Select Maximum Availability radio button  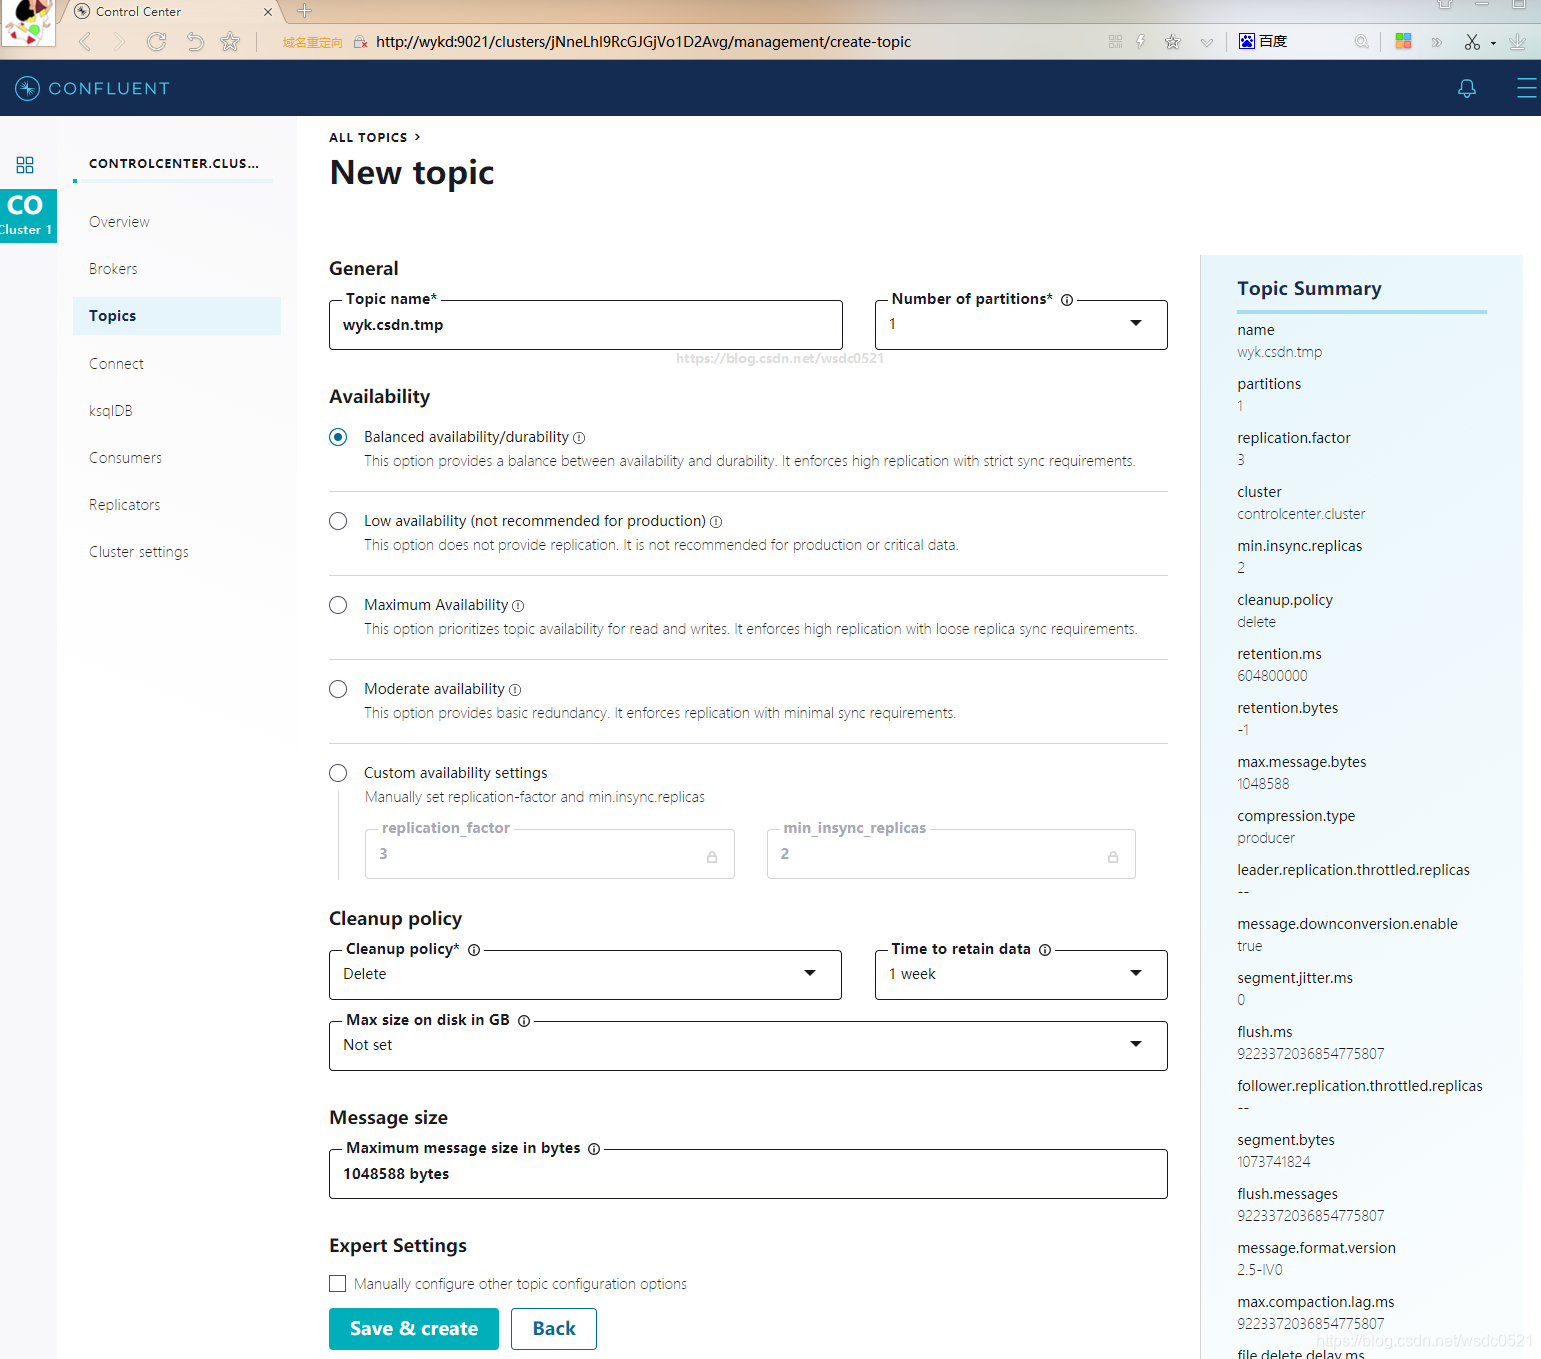pos(338,605)
